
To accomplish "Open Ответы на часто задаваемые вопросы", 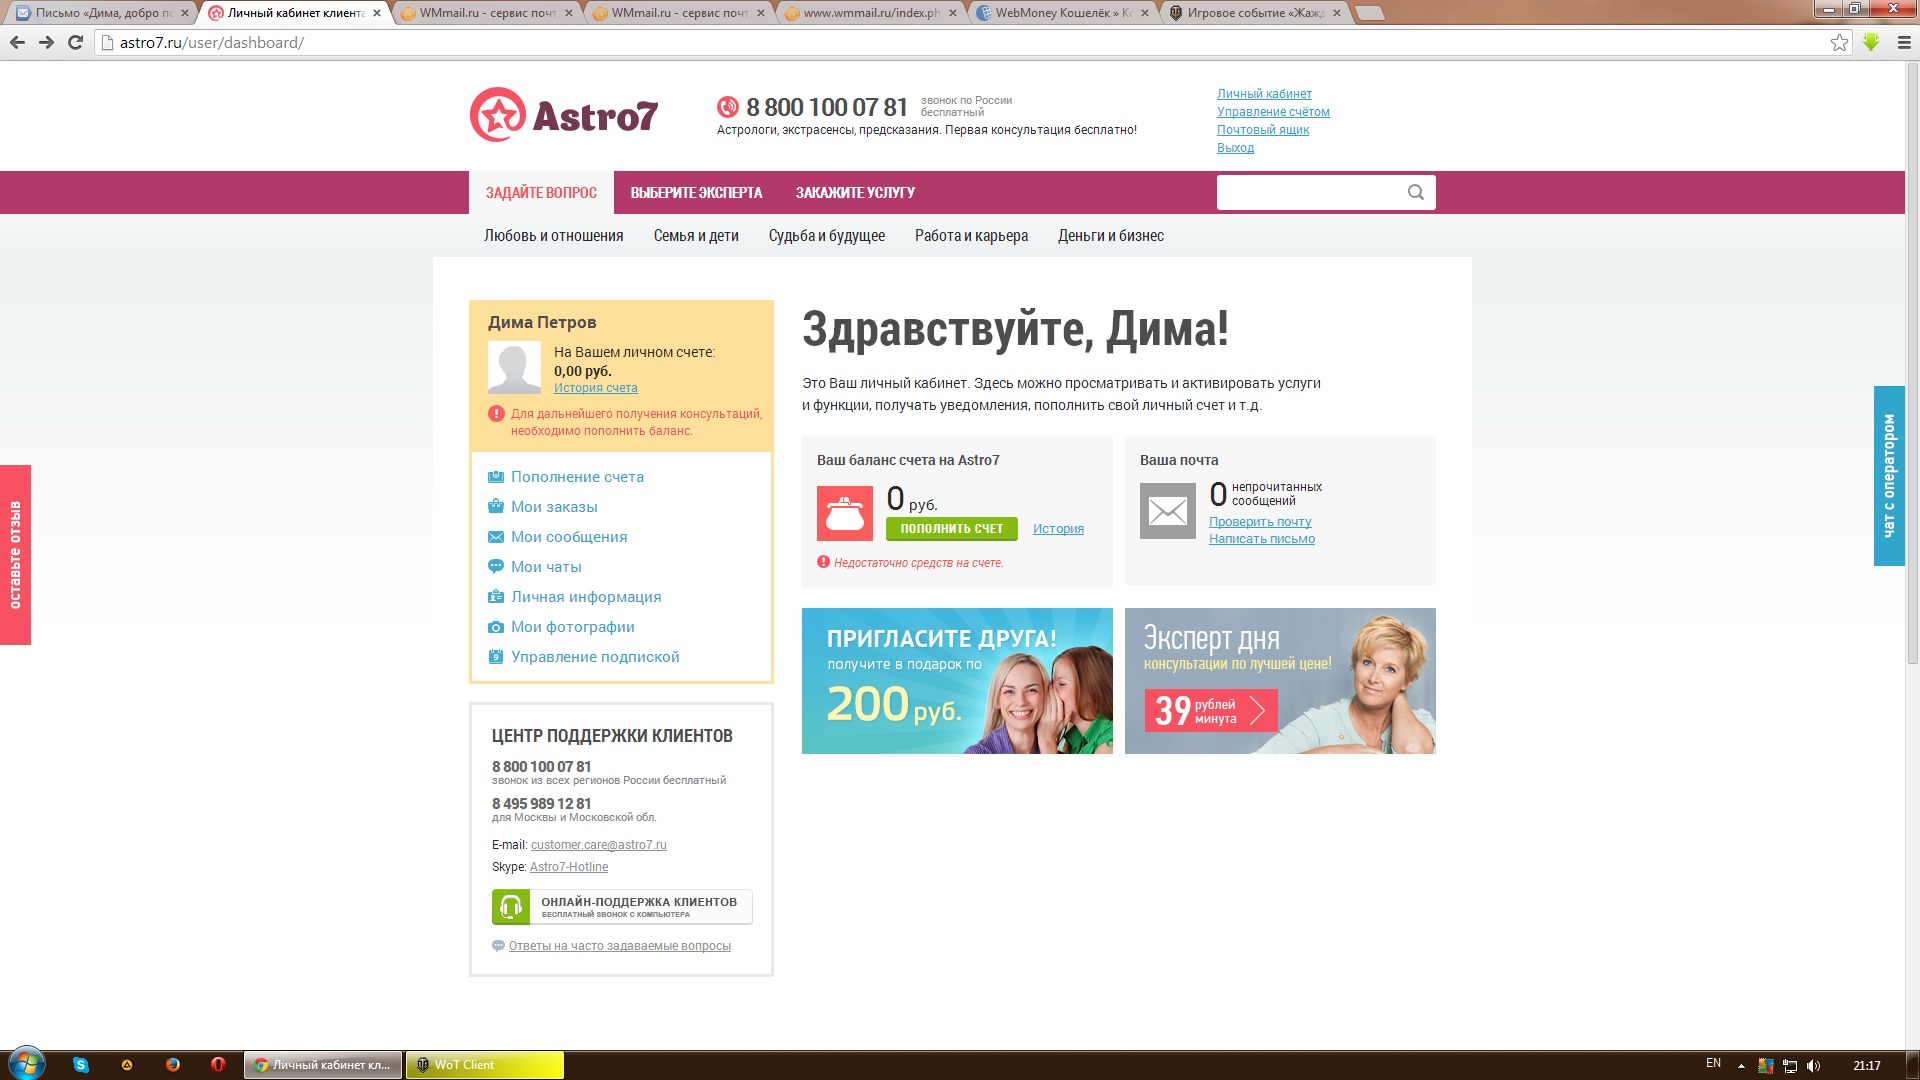I will click(x=619, y=946).
